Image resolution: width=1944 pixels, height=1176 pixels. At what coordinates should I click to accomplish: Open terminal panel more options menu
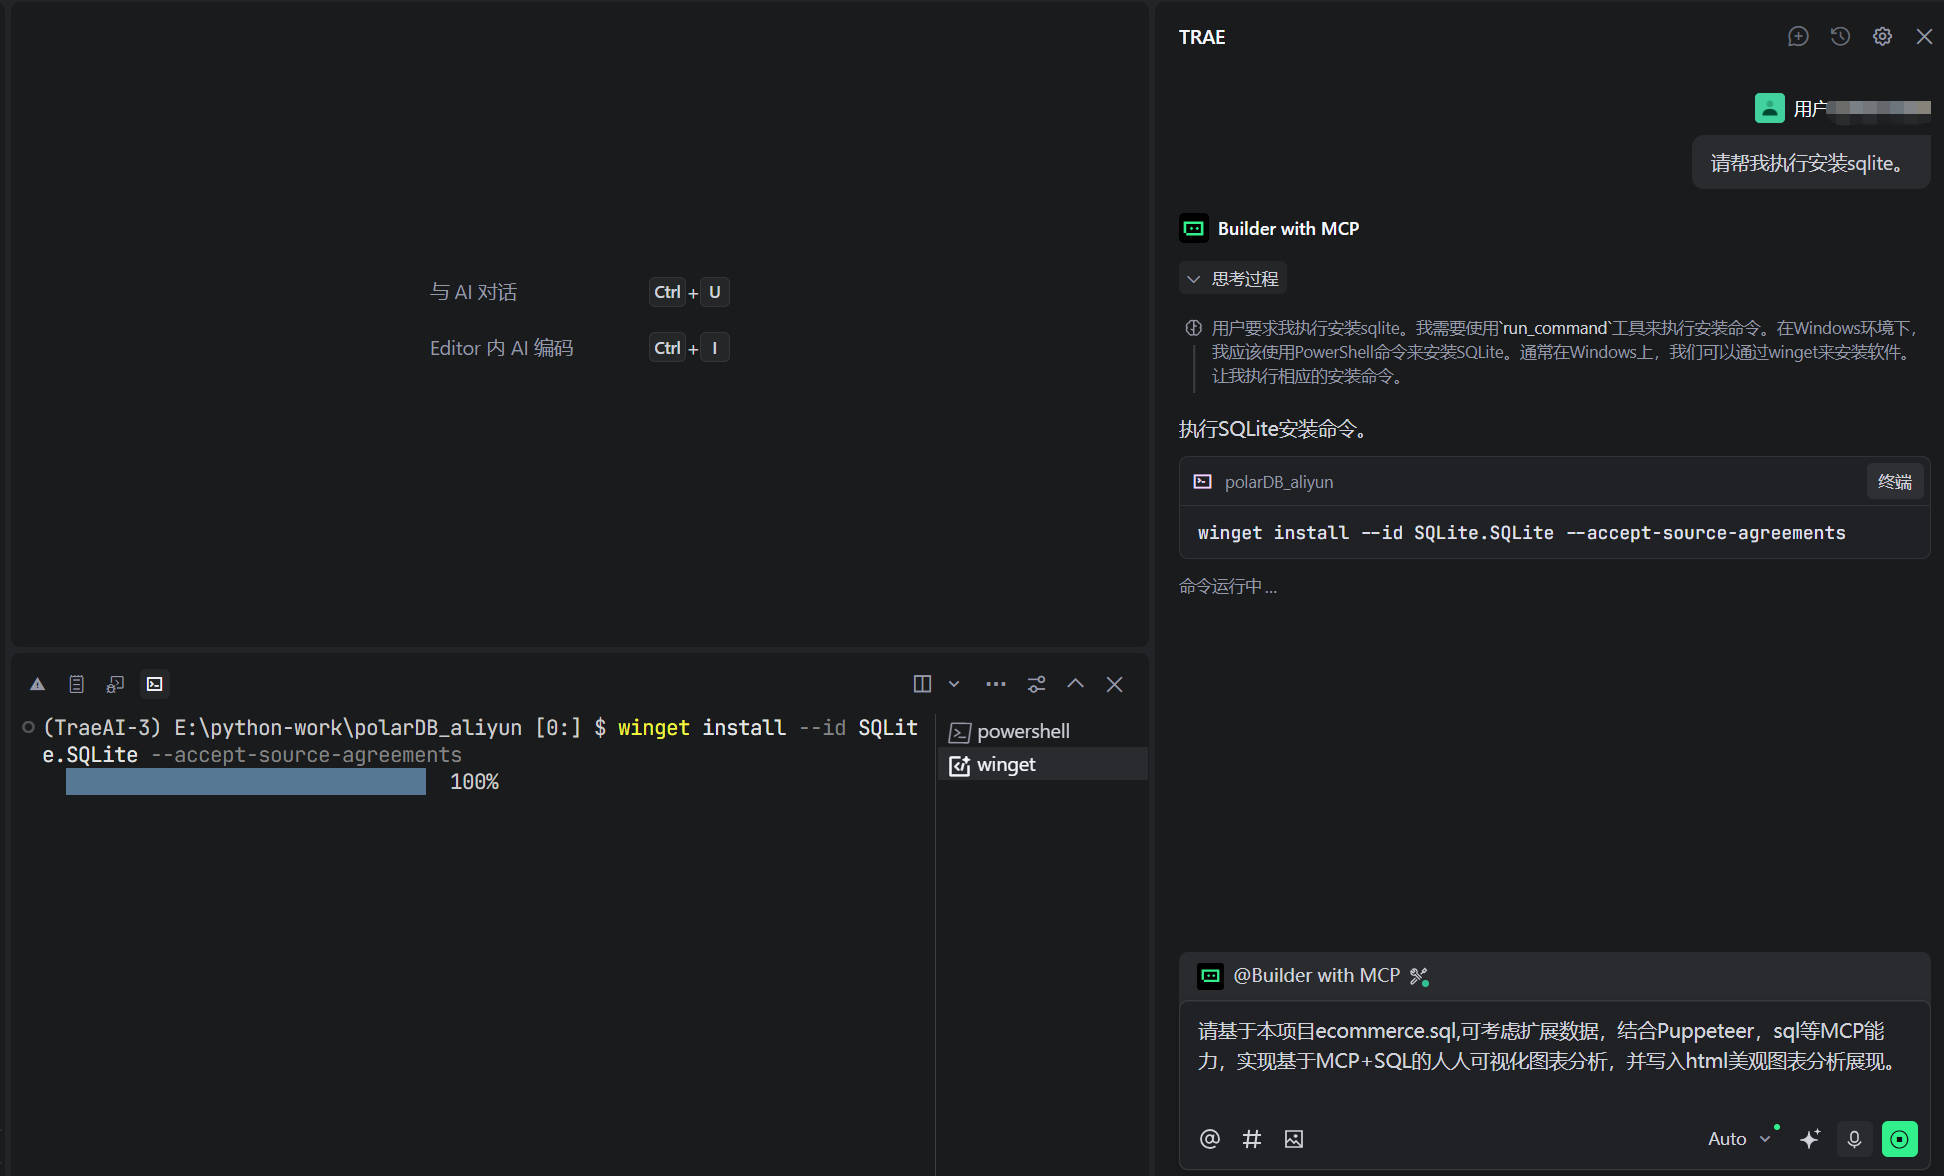(995, 684)
